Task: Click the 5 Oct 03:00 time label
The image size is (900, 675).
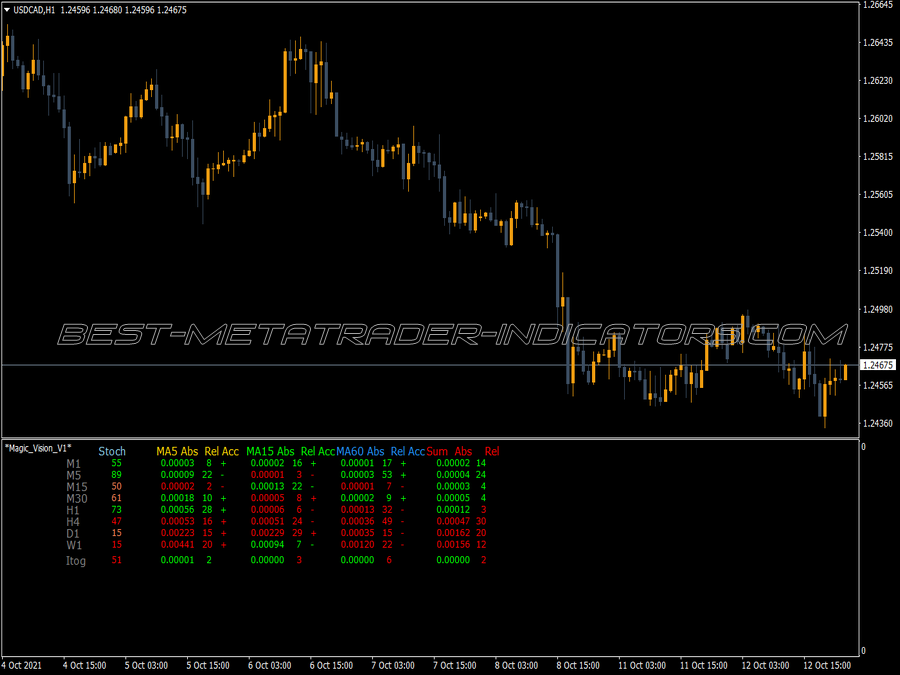Action: click(x=146, y=666)
